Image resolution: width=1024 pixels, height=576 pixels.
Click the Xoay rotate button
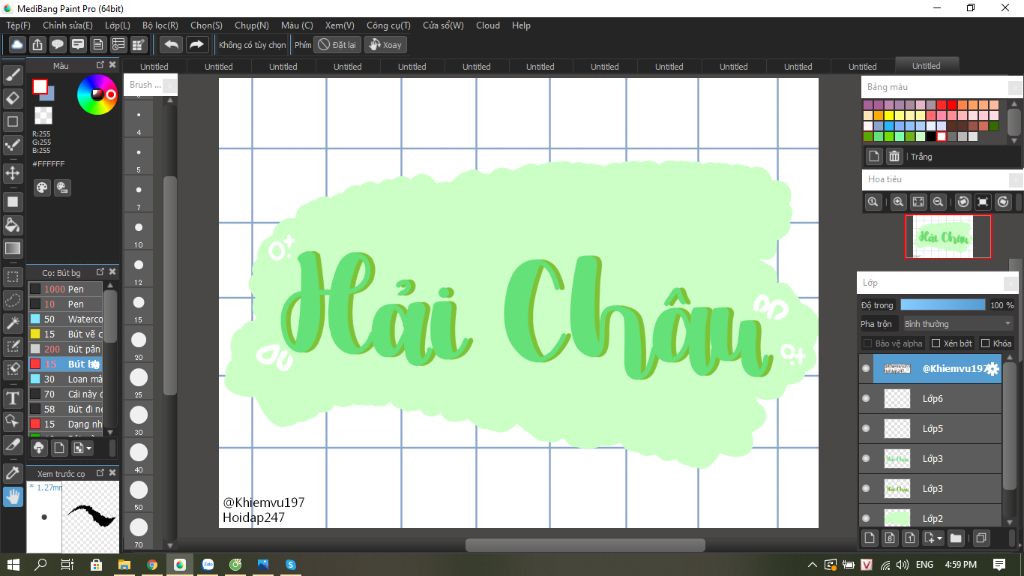(385, 44)
